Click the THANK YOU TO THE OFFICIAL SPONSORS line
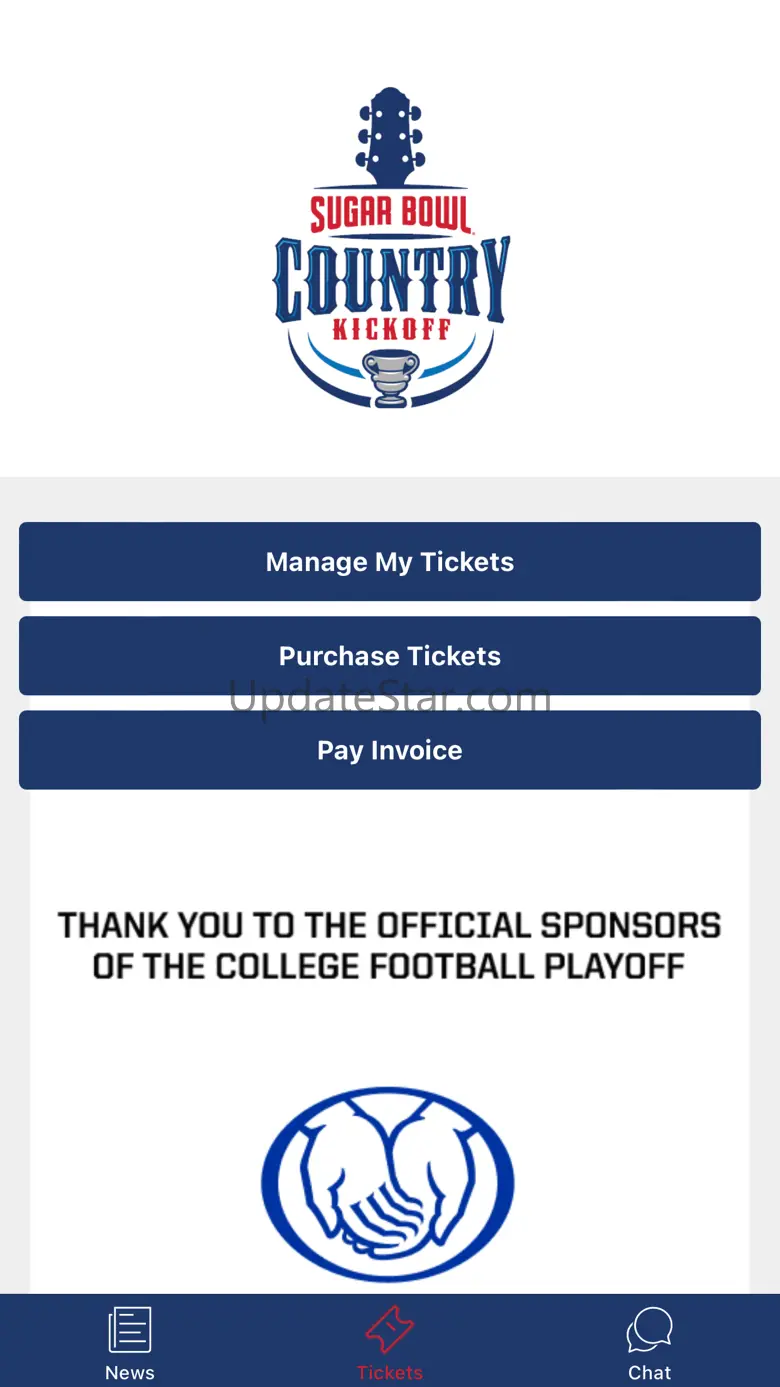Image resolution: width=780 pixels, height=1387 pixels. 390,925
